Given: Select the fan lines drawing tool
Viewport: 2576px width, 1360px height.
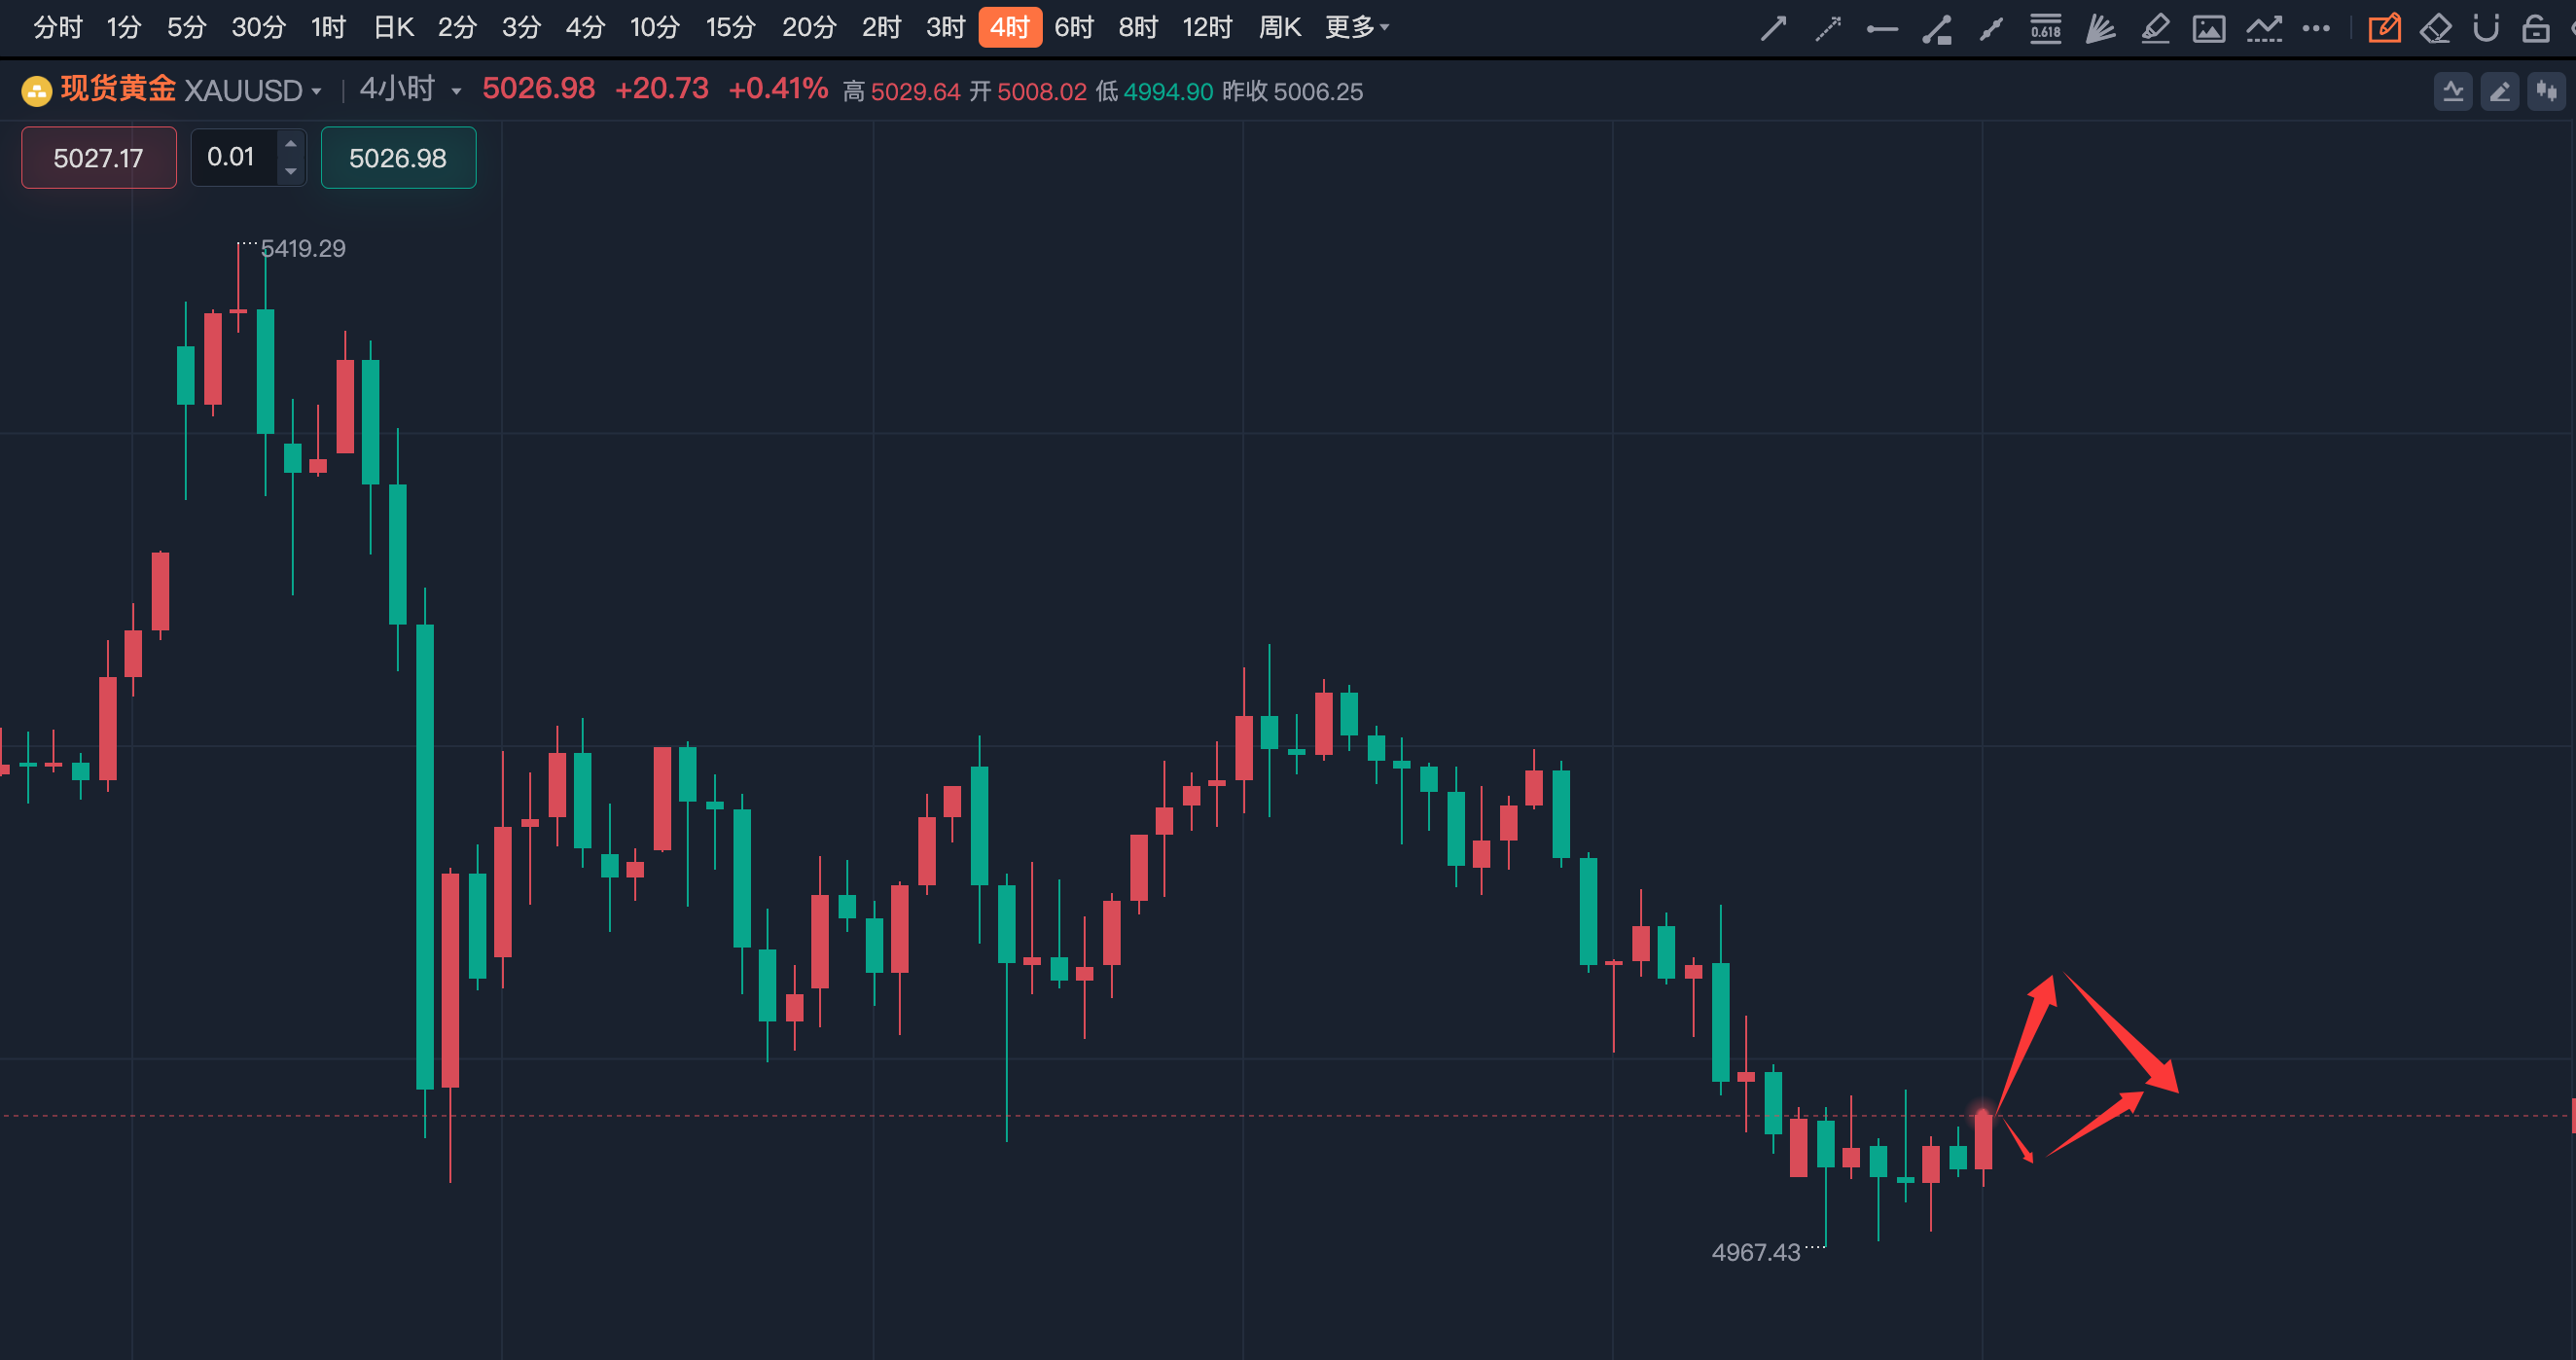Looking at the screenshot, I should (x=2100, y=28).
